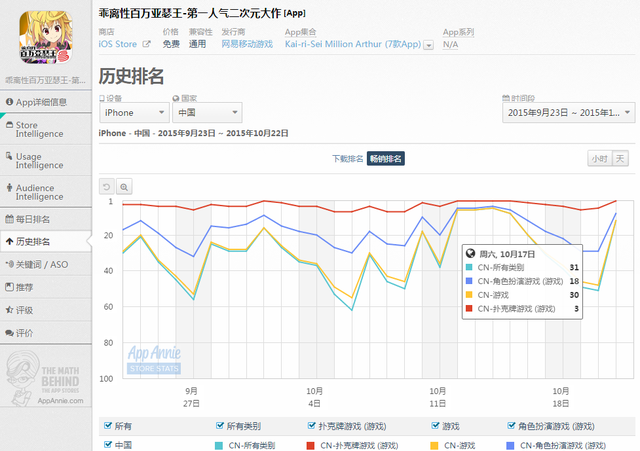Viewport: 640px width, 451px height.
Task: Click the N/A App系列 value
Action: point(450,44)
